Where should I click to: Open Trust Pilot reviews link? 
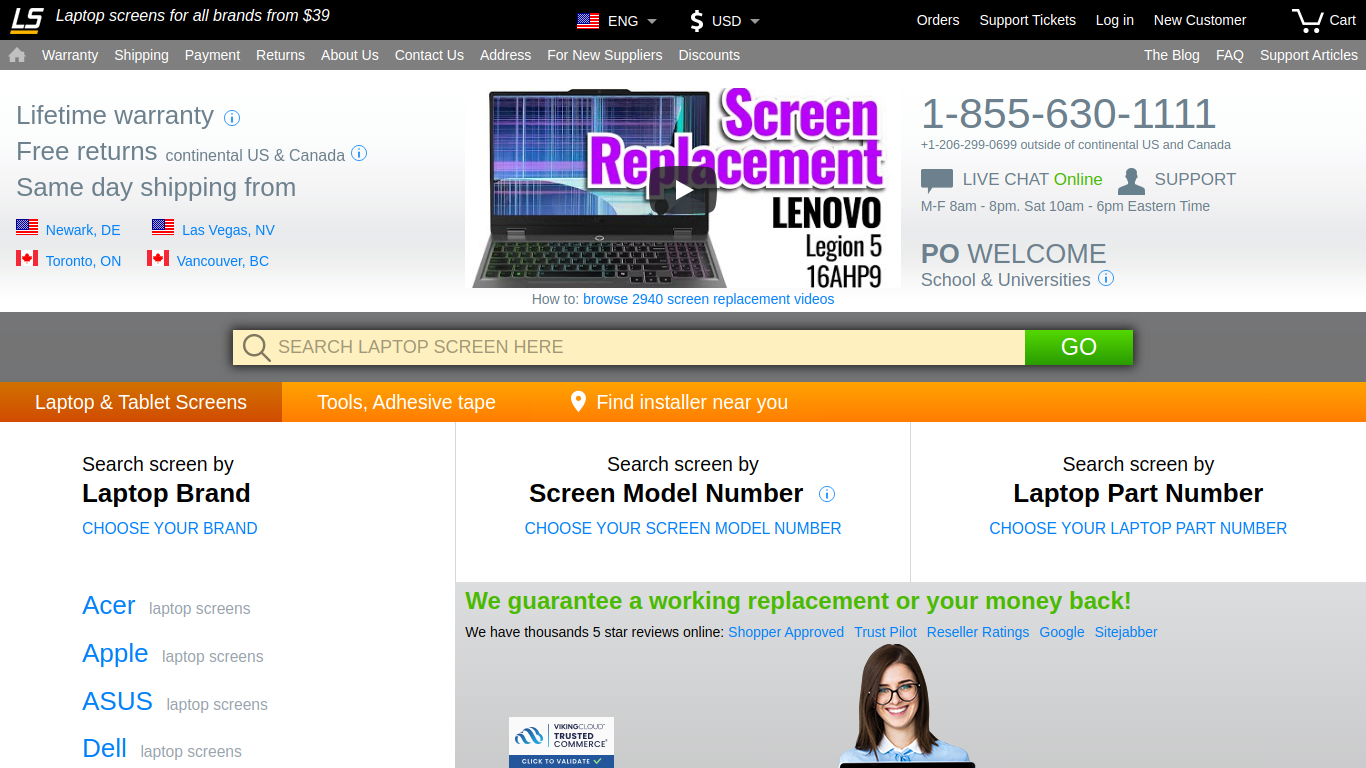[885, 632]
